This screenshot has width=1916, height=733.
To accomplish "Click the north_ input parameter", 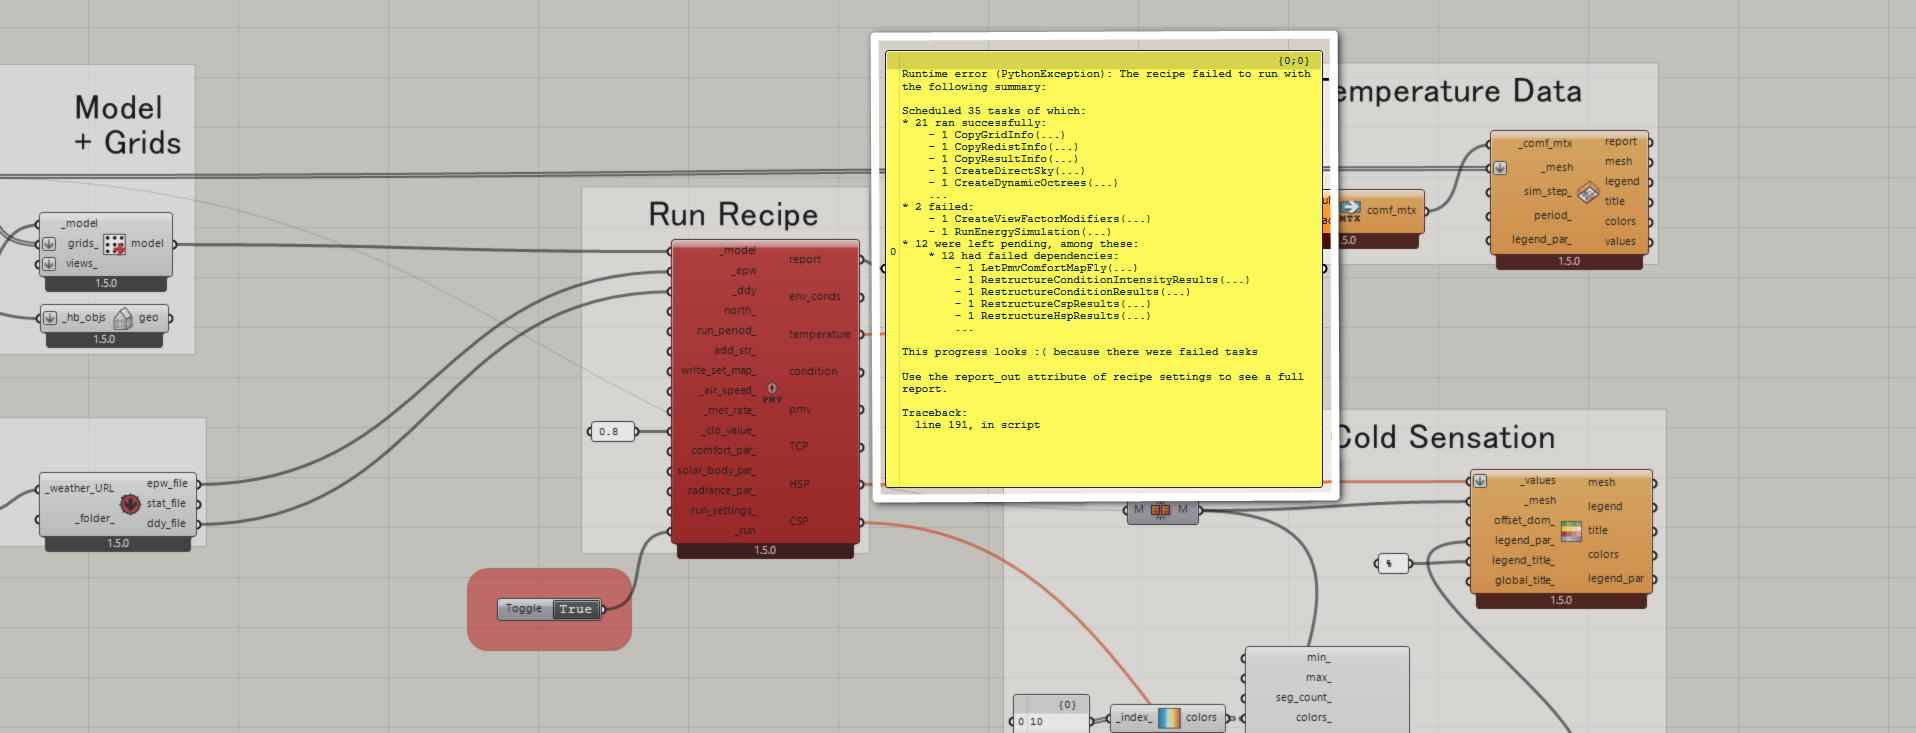I will click(739, 311).
